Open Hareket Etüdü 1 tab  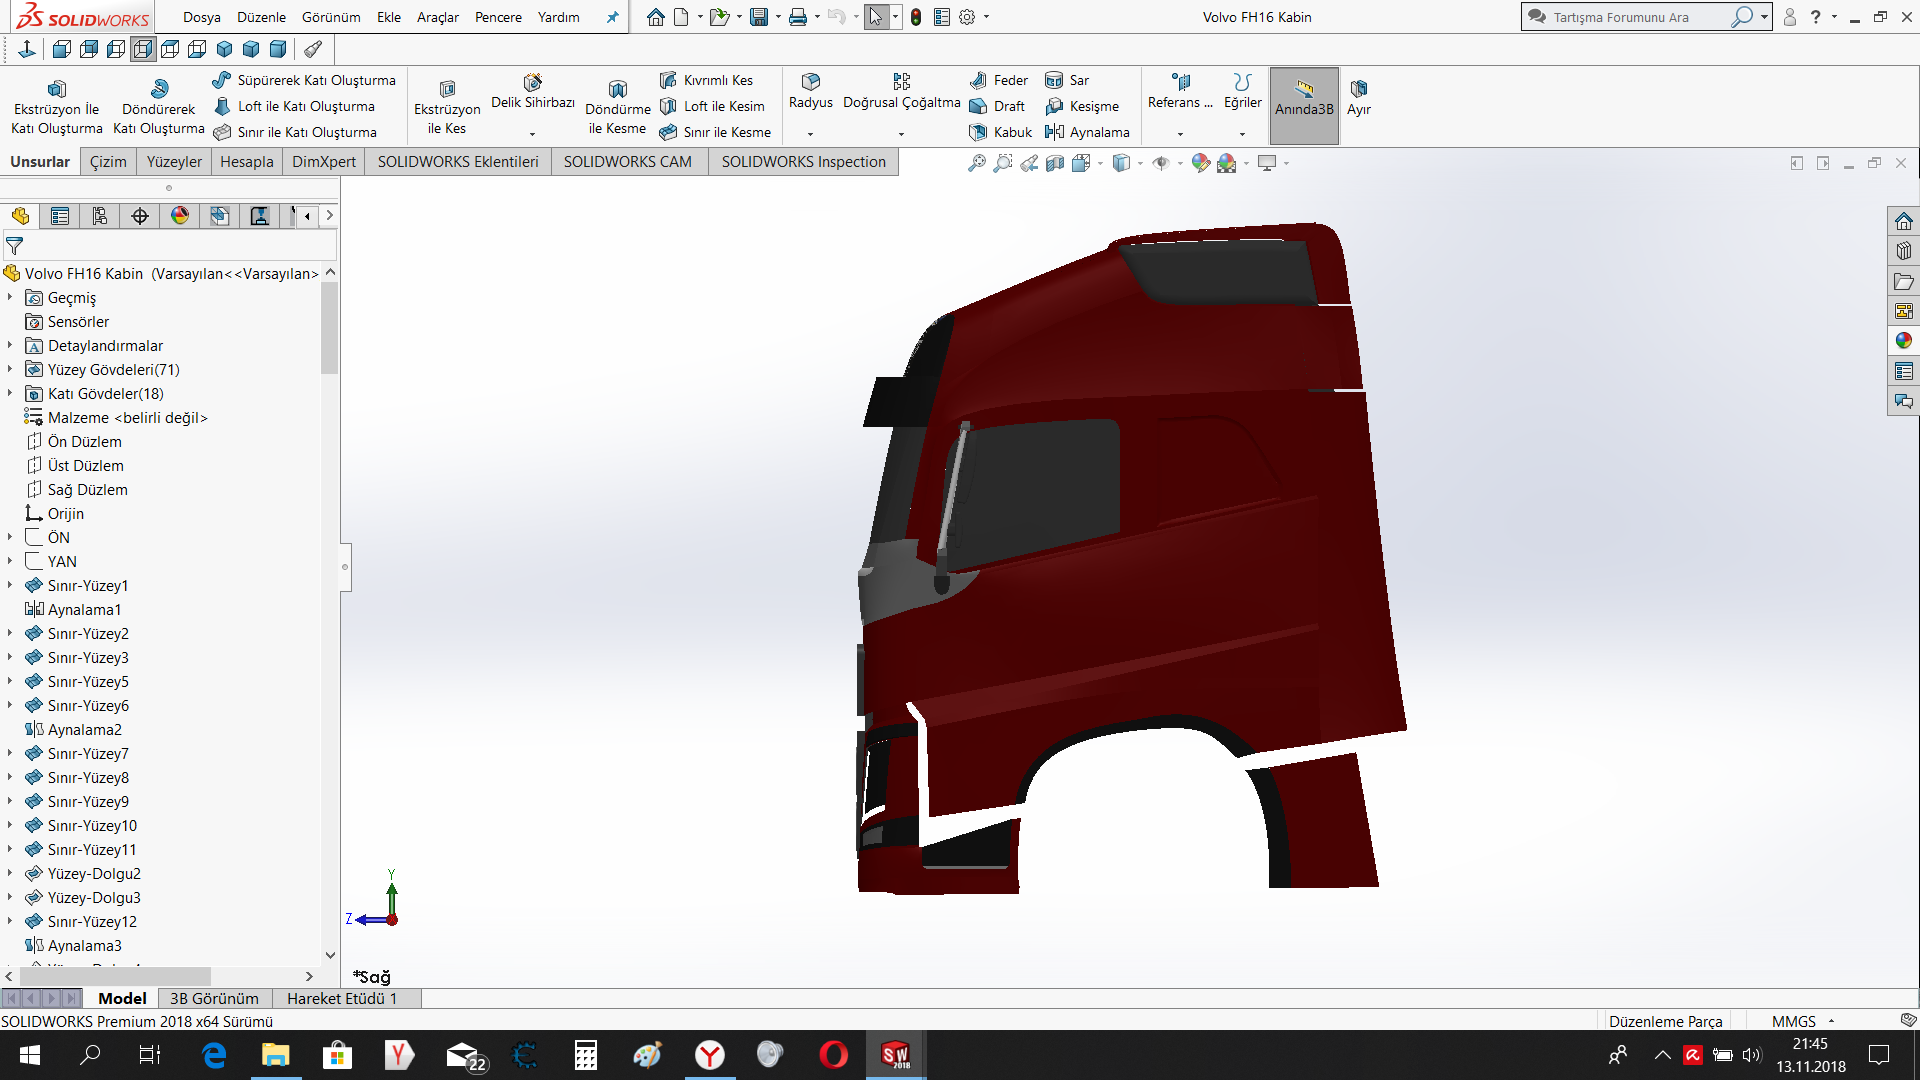click(342, 998)
